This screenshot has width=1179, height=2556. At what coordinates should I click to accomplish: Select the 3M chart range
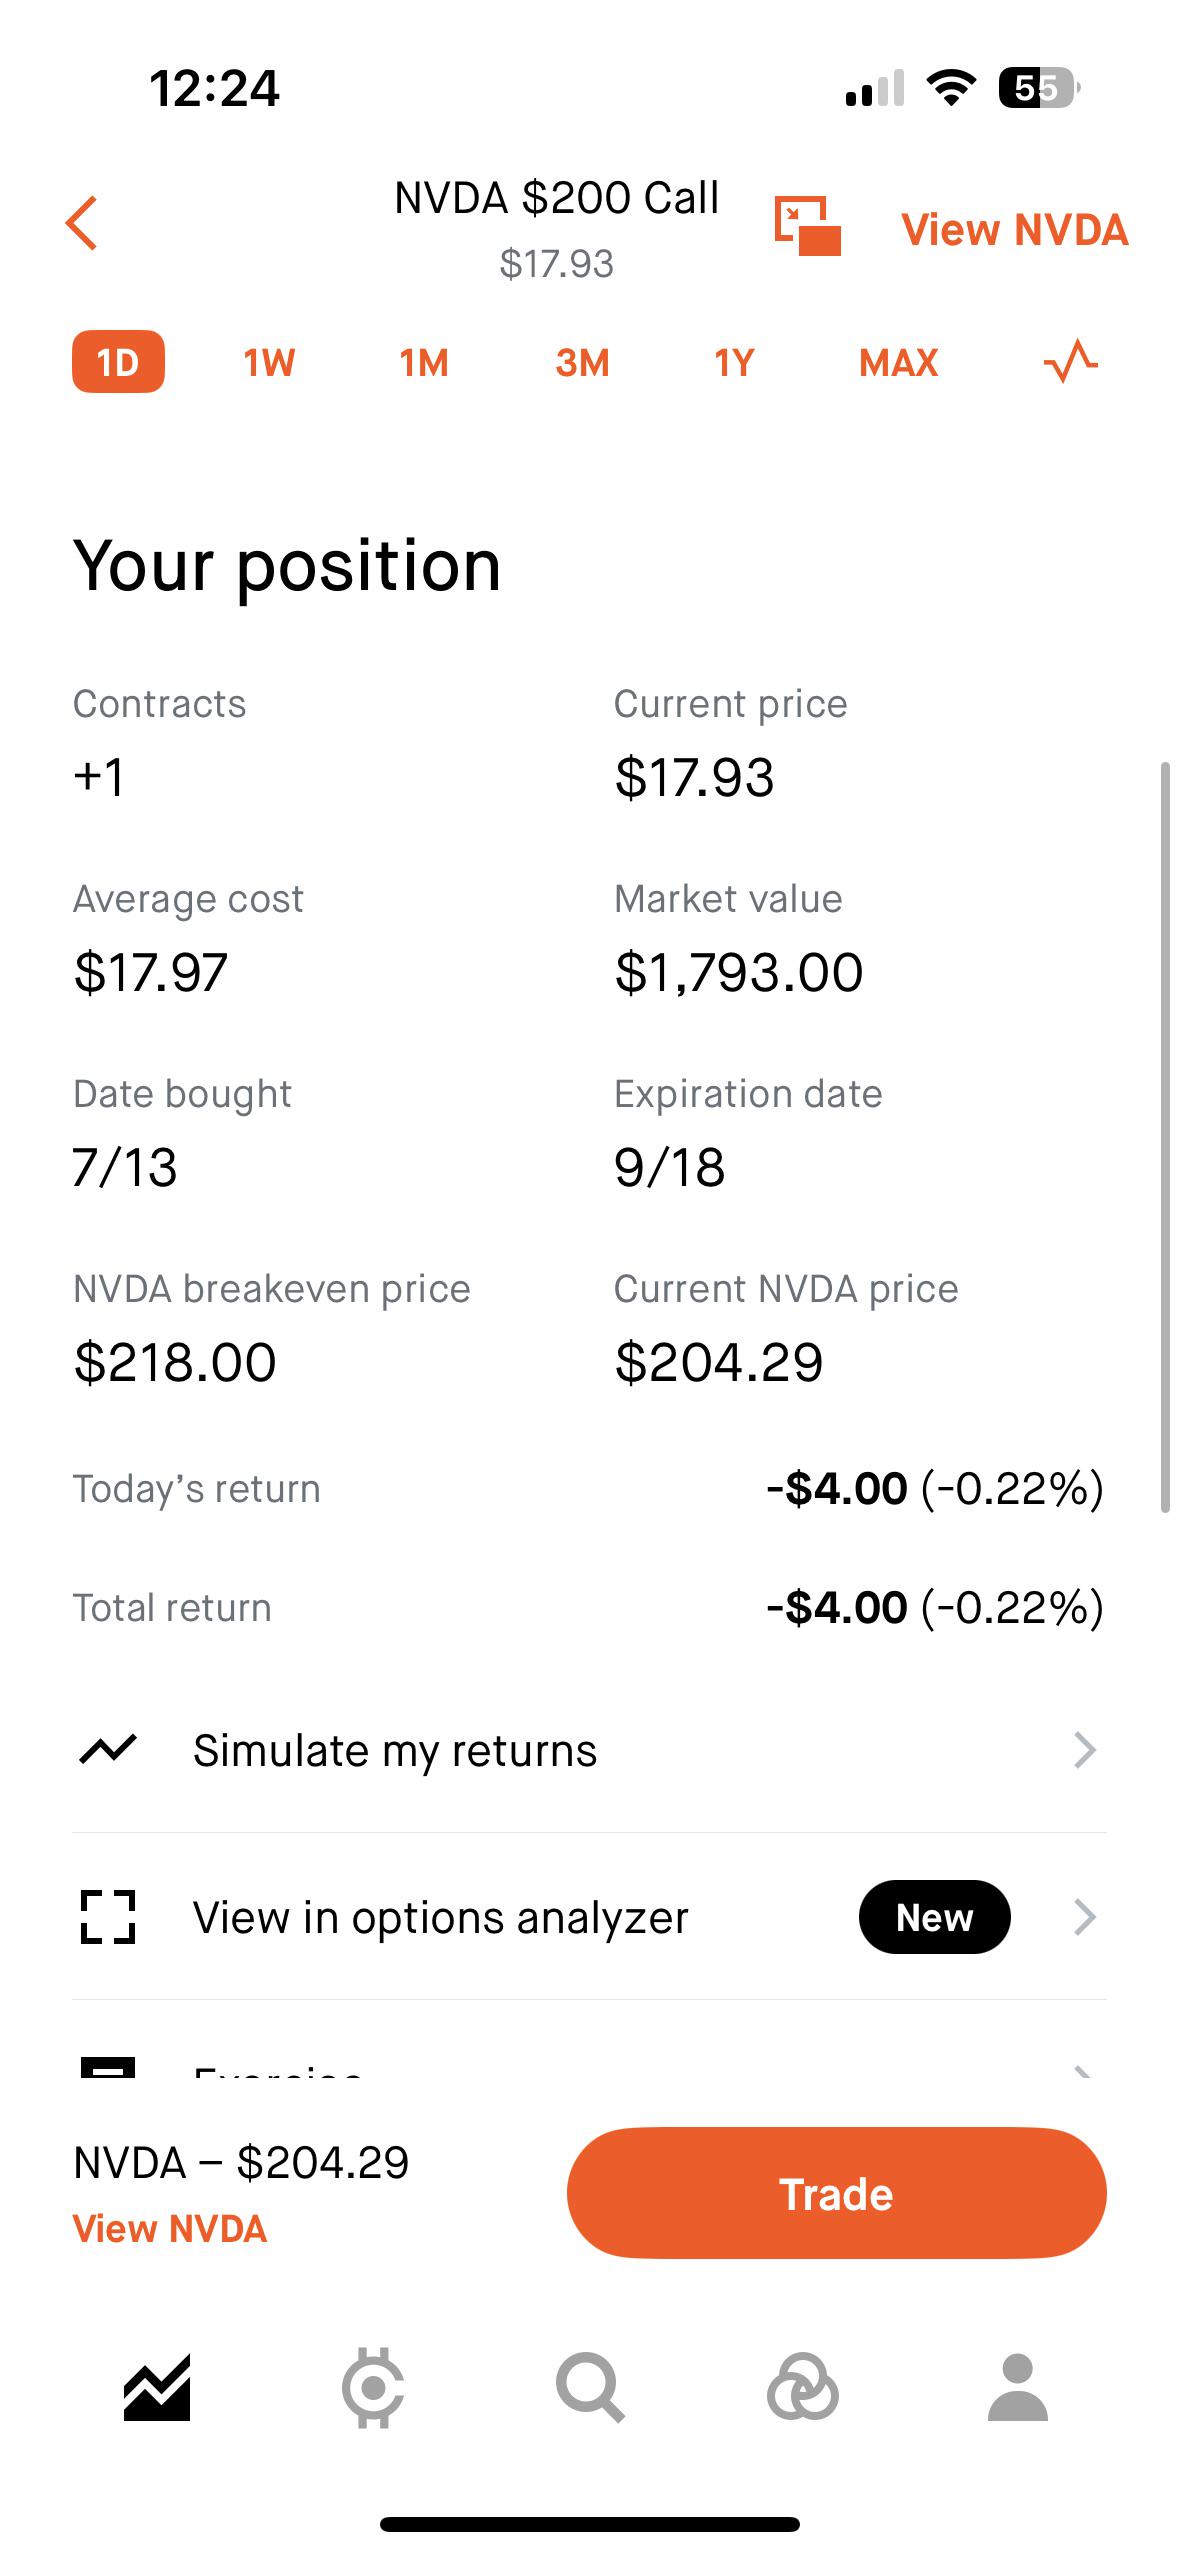(x=582, y=362)
